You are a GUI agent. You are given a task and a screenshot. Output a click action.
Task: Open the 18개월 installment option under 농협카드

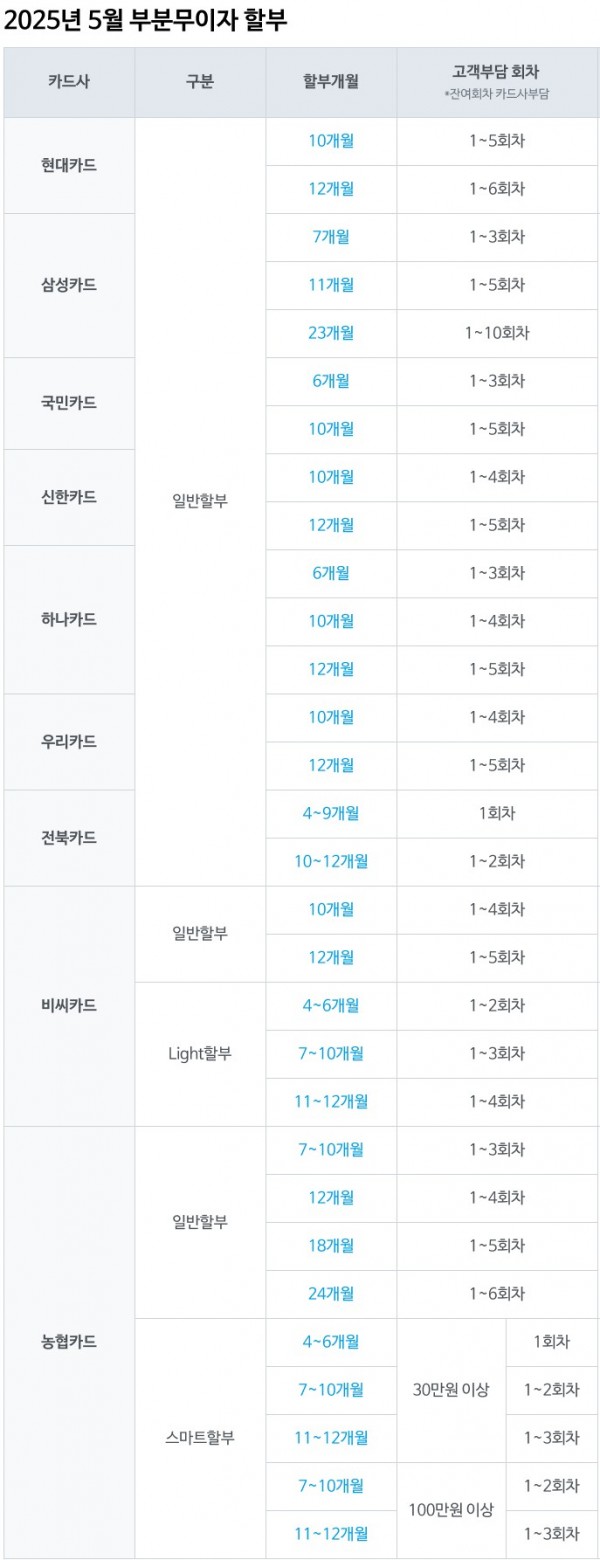tap(331, 1245)
